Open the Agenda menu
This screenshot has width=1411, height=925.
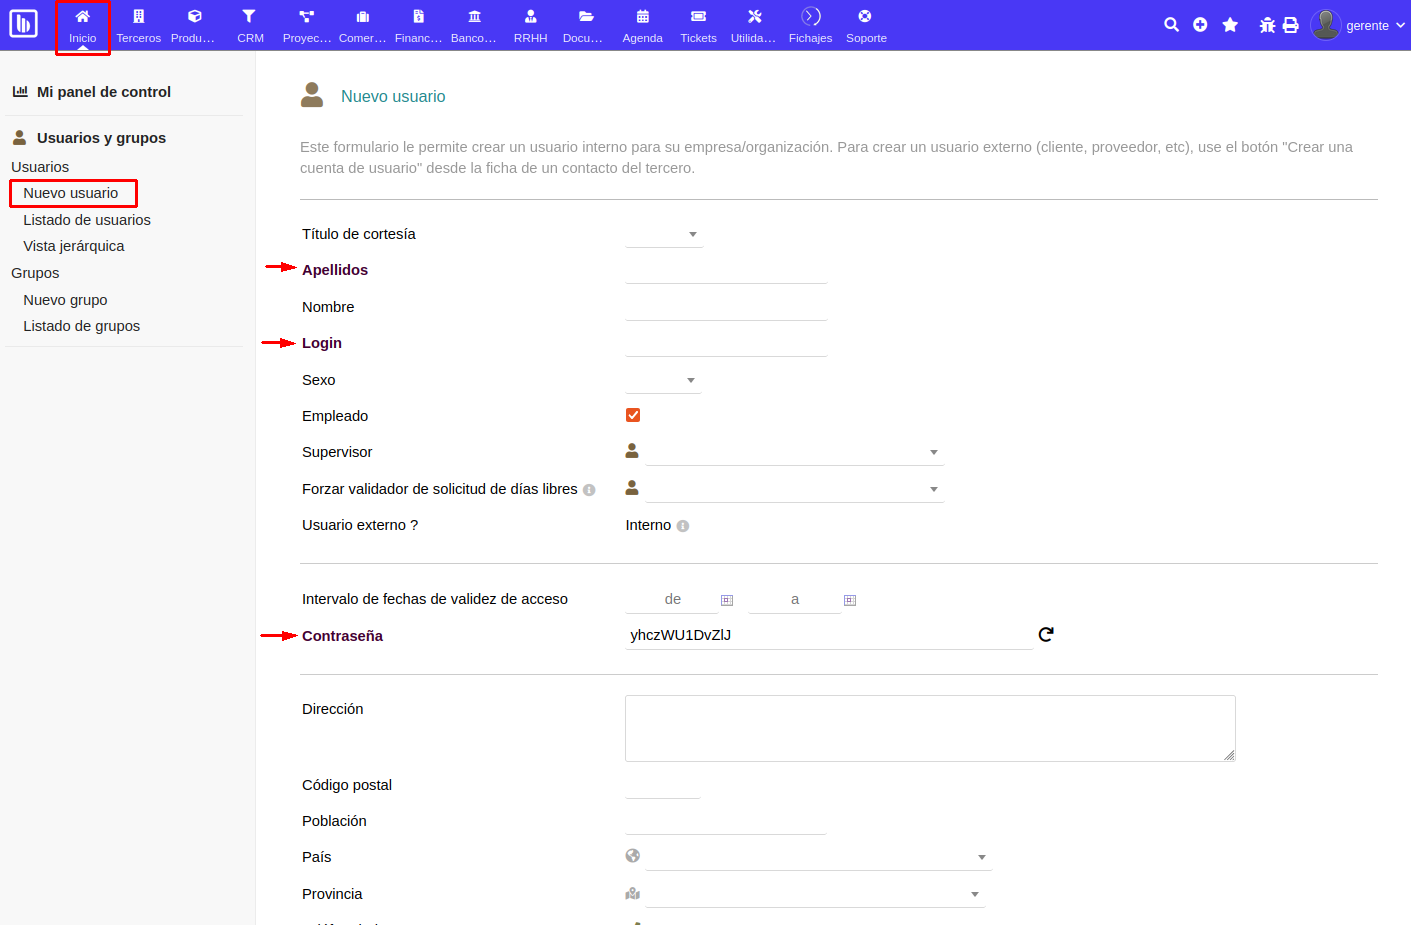coord(642,26)
